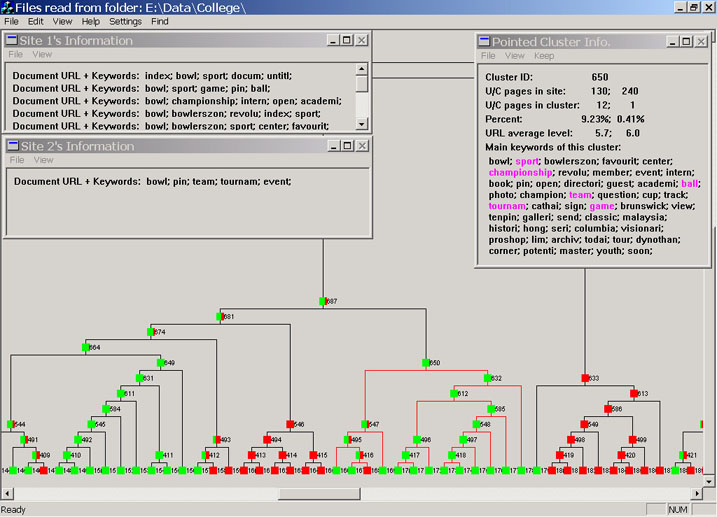
Task: Open the Find menu
Action: tap(160, 21)
